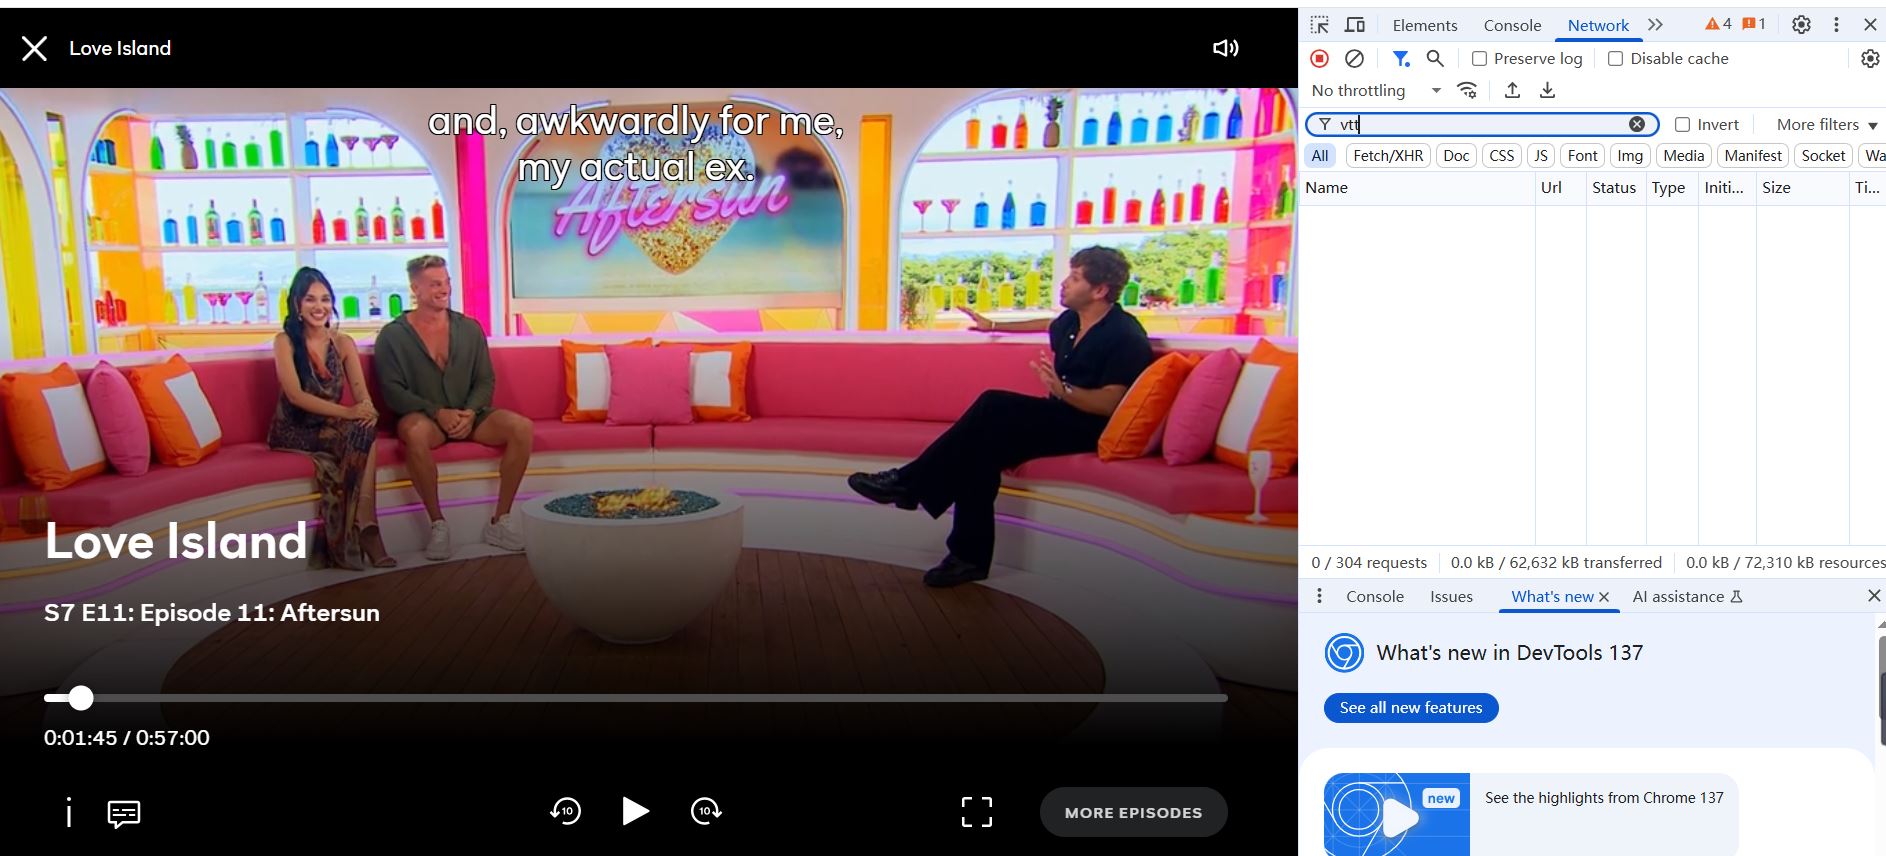Open DevTools customize three-dot menu
The height and width of the screenshot is (856, 1886).
(1836, 25)
